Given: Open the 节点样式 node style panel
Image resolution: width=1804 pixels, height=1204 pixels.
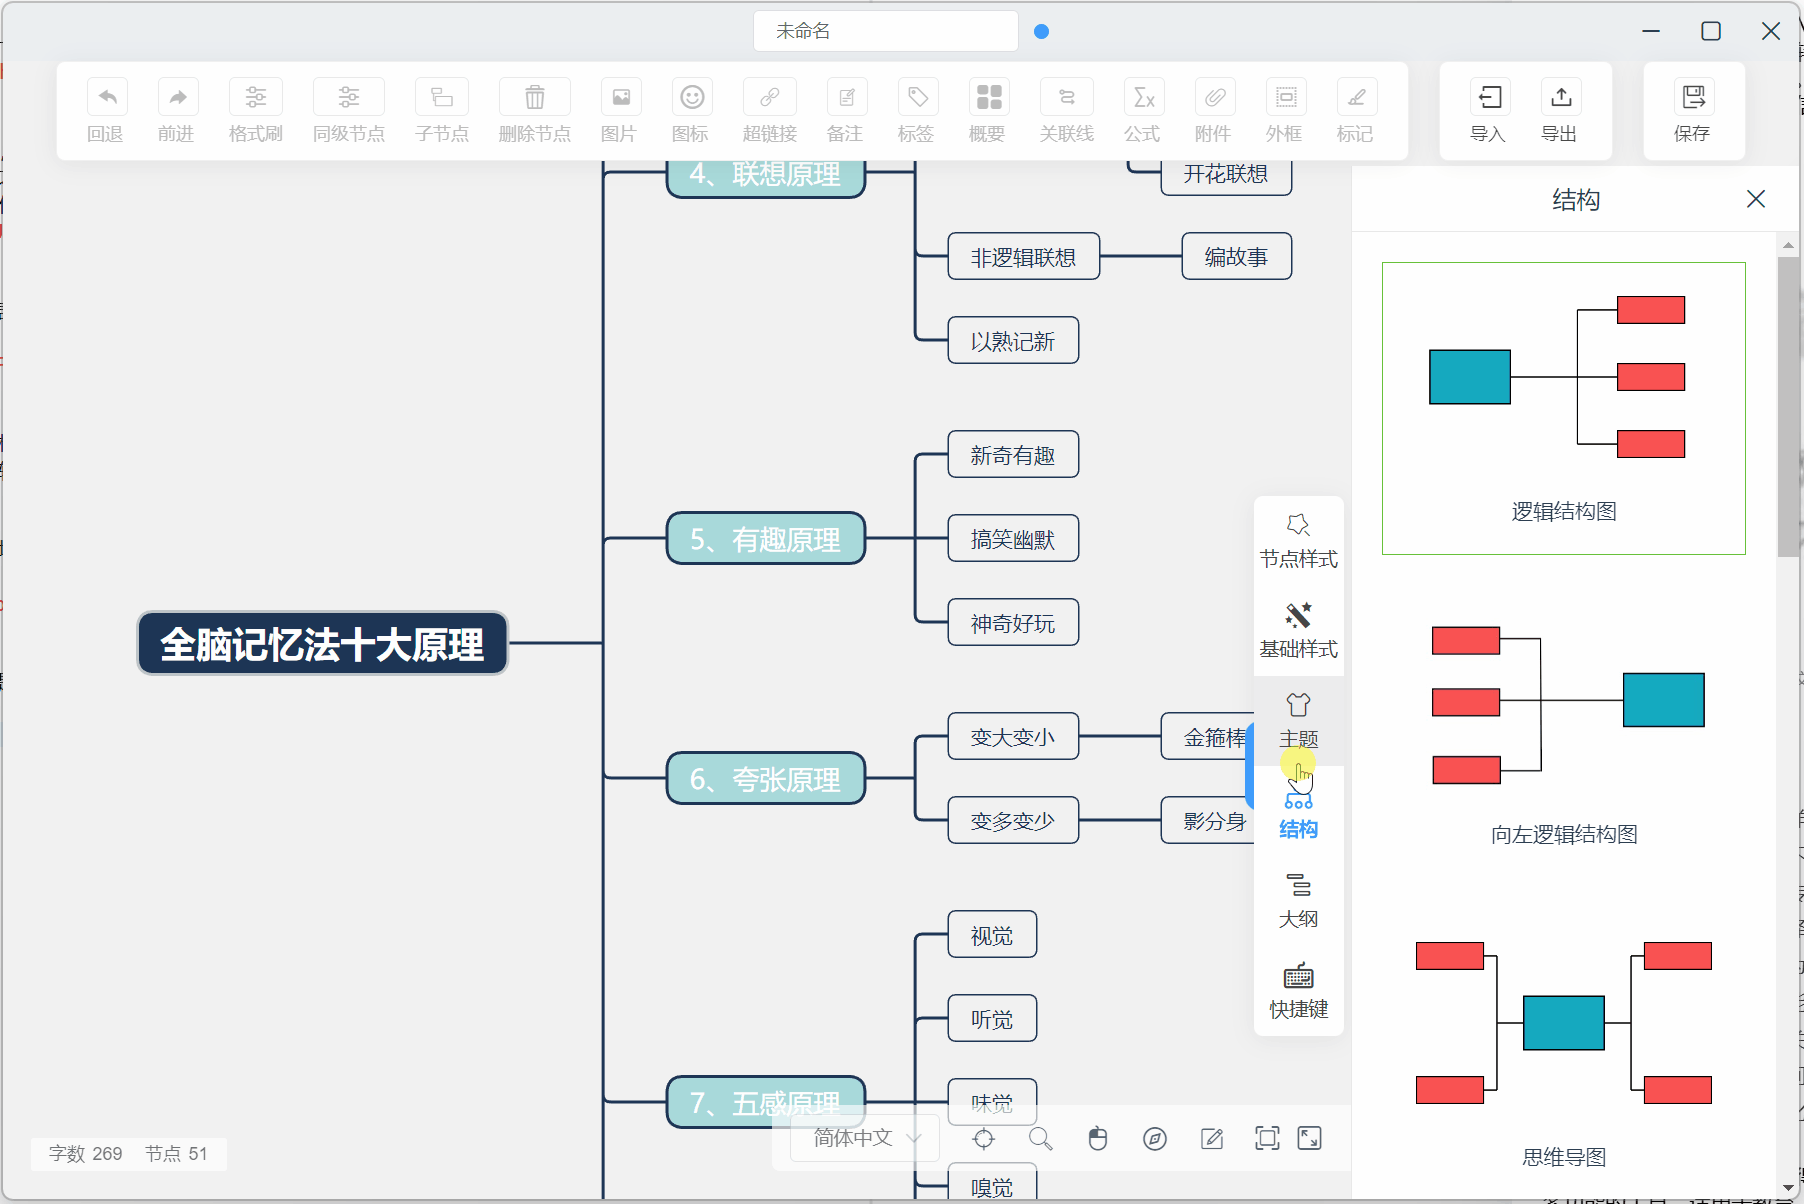Looking at the screenshot, I should click(x=1298, y=541).
